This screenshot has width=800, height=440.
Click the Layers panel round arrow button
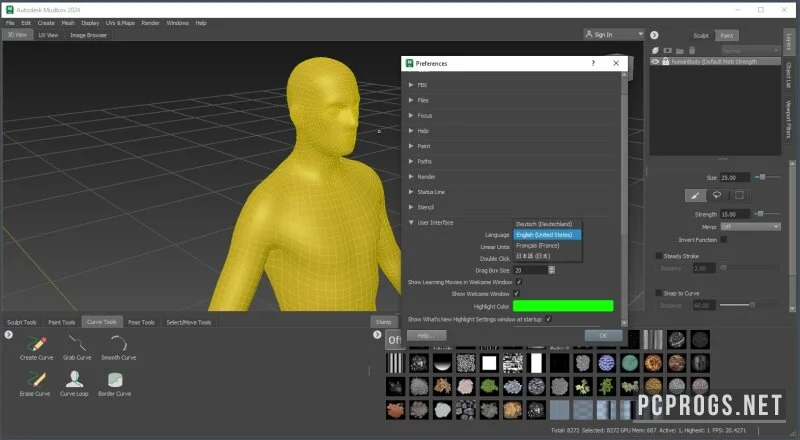point(654,35)
